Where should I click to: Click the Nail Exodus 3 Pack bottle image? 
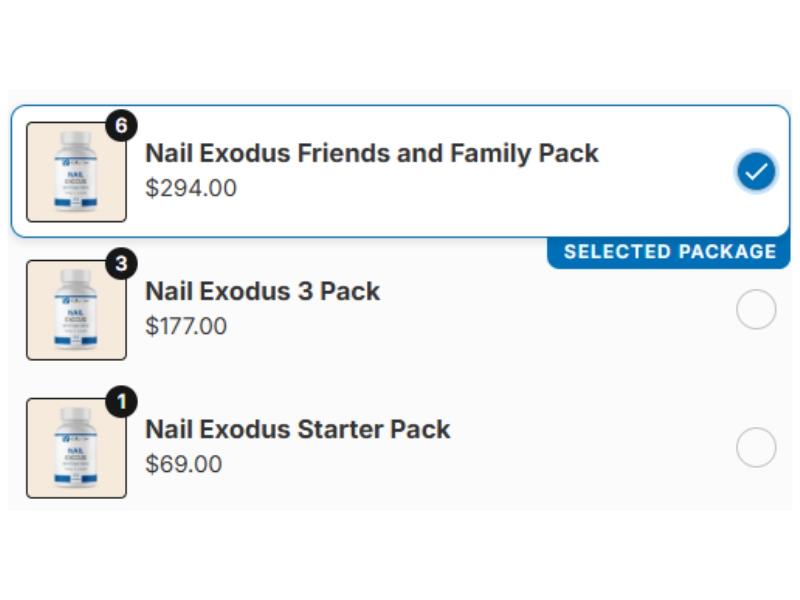point(76,310)
